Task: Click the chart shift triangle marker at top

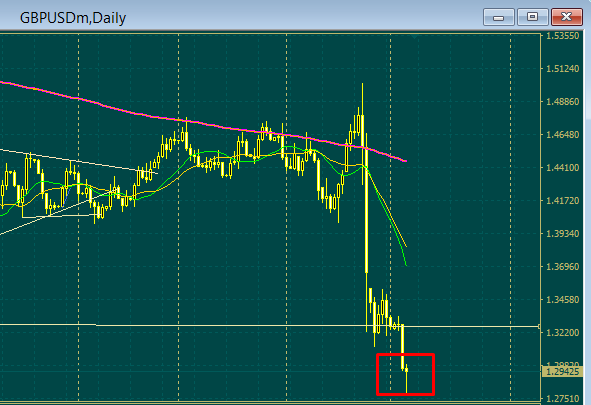Action: 415,37
